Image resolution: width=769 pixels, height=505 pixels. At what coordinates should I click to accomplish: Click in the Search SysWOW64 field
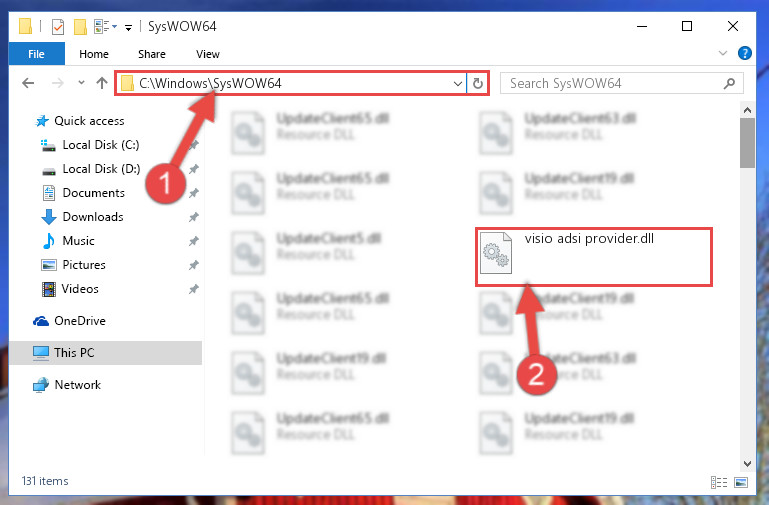(x=613, y=83)
